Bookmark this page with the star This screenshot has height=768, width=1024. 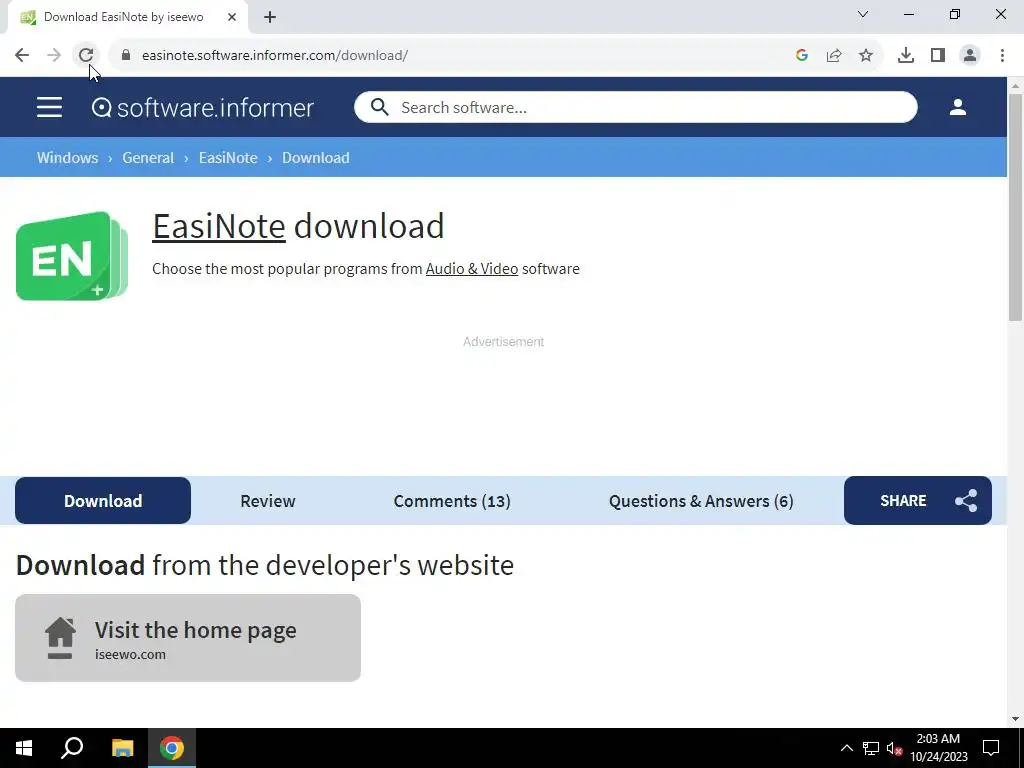pos(866,56)
